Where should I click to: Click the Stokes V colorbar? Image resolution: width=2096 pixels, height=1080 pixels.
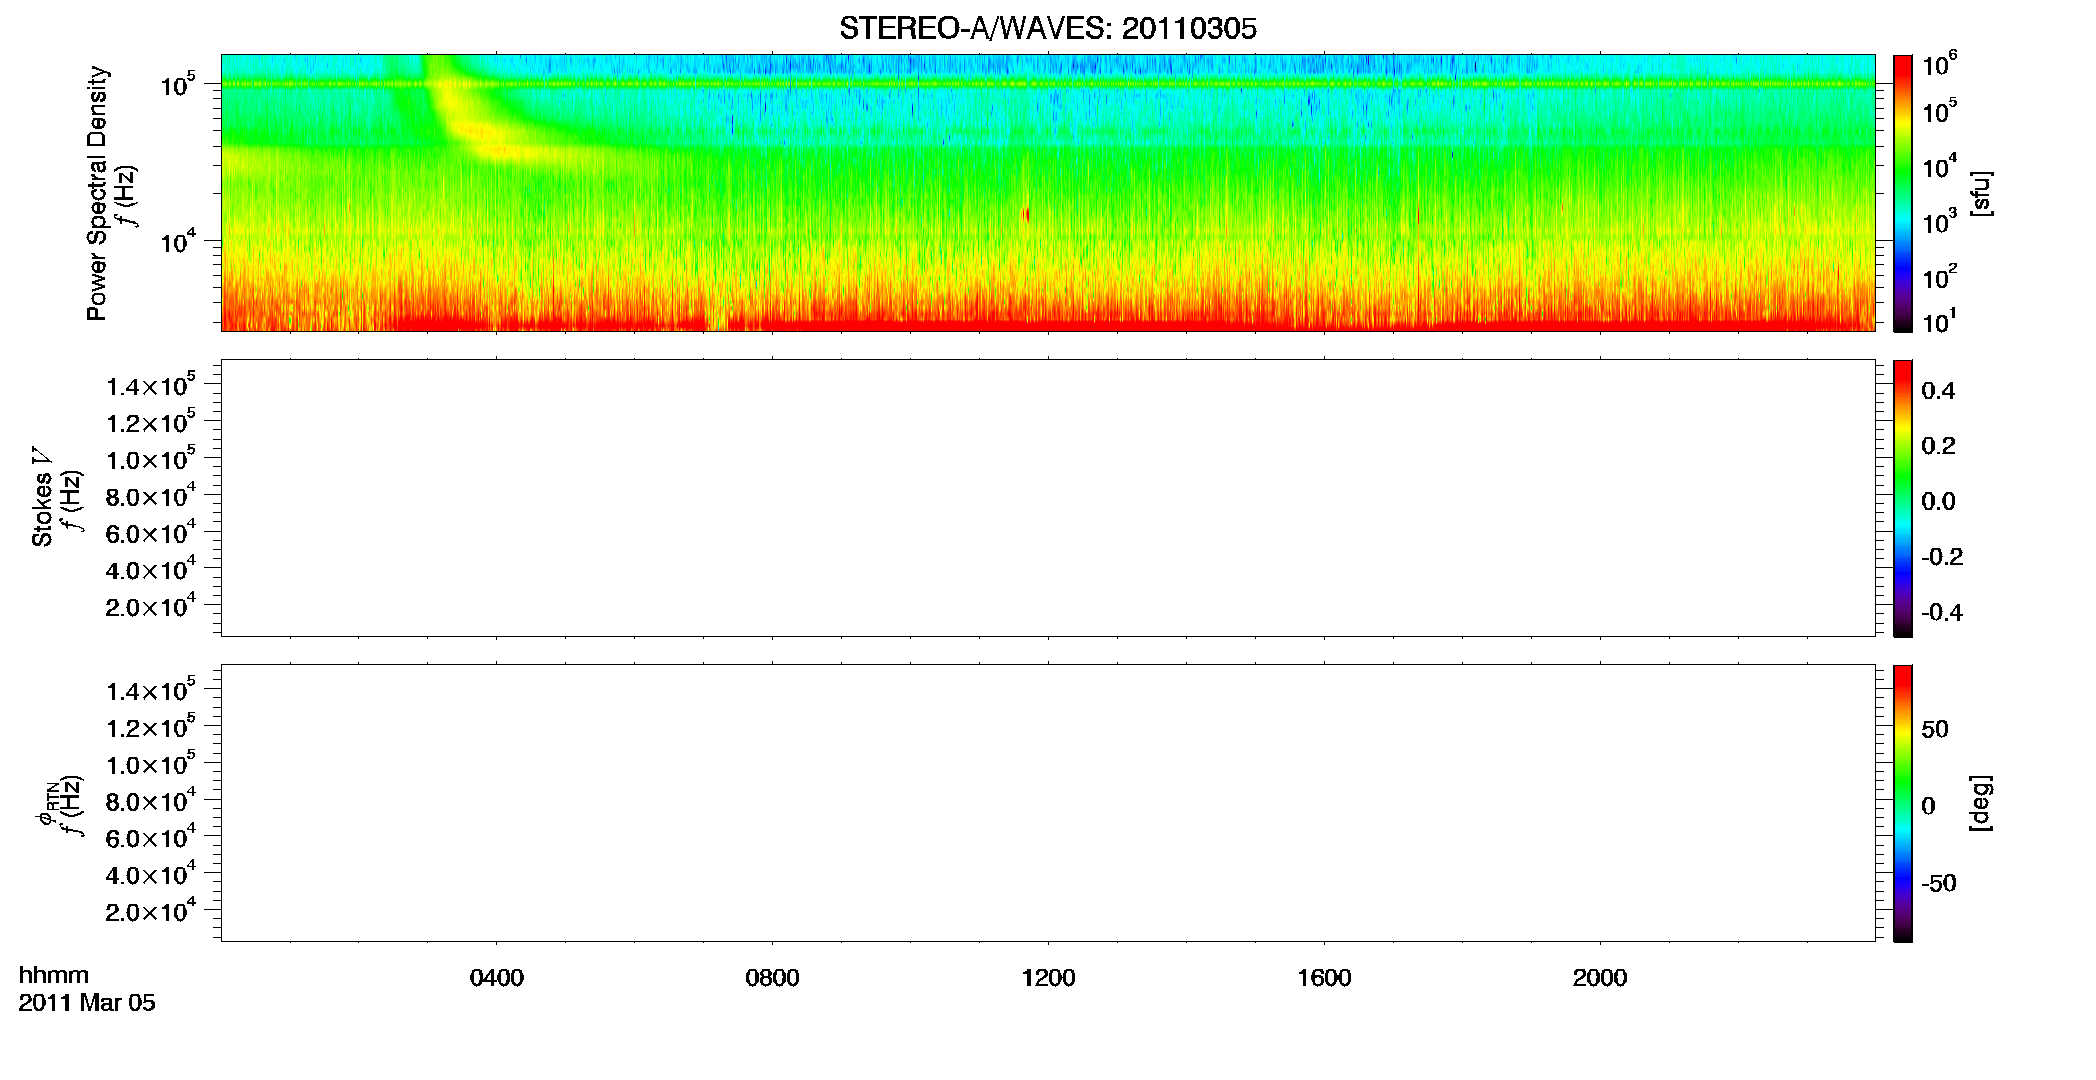tap(1903, 498)
